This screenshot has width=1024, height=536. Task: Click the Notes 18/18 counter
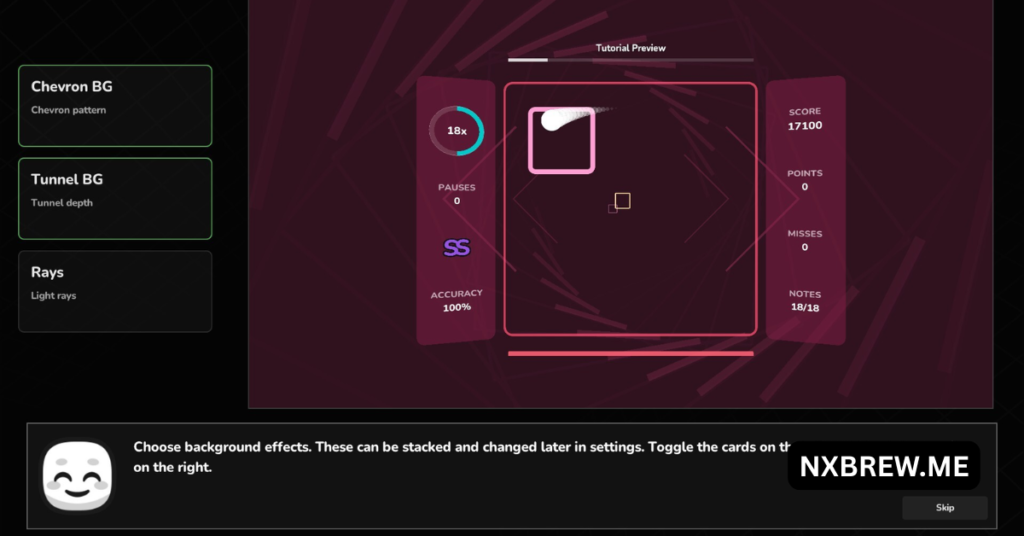click(804, 308)
